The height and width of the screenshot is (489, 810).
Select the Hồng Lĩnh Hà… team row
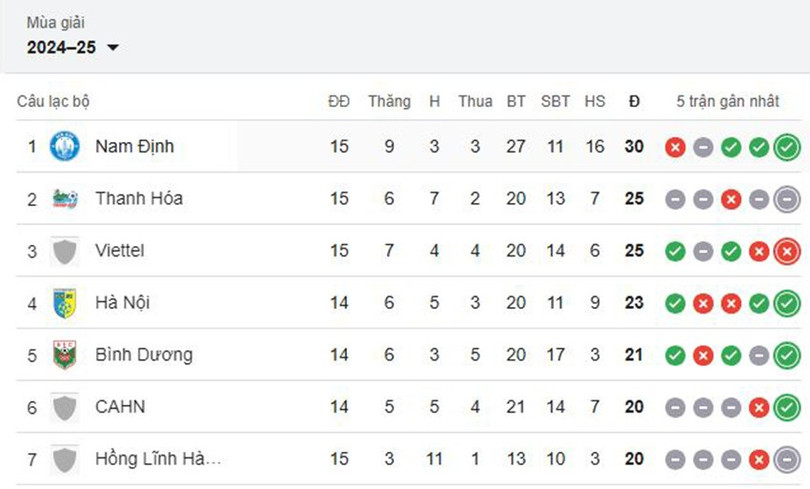point(409,459)
